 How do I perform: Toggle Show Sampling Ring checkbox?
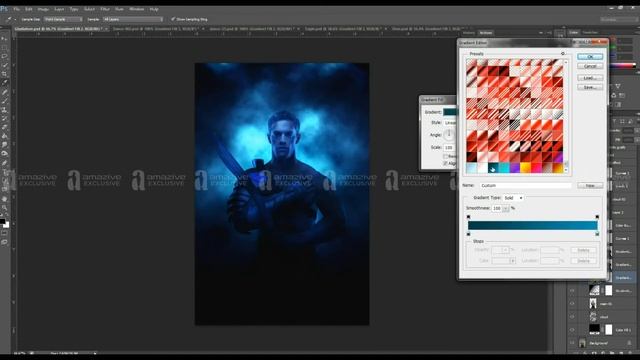[x=173, y=19]
